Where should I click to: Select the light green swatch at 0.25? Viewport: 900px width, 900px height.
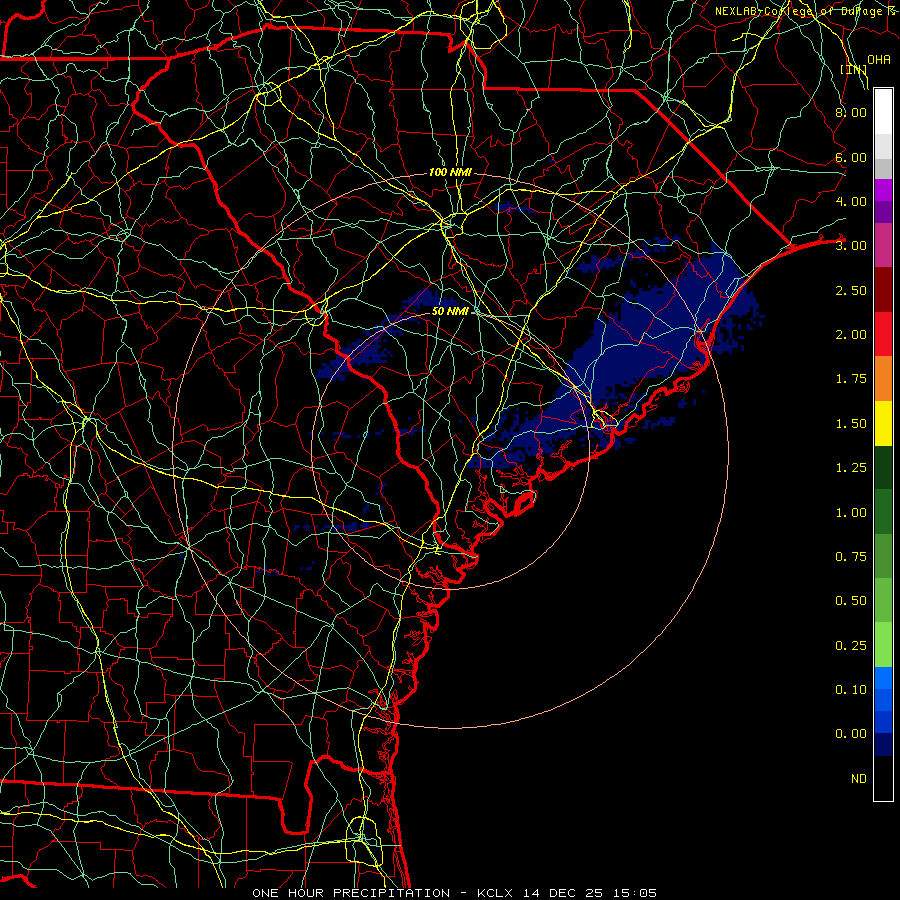(x=883, y=645)
